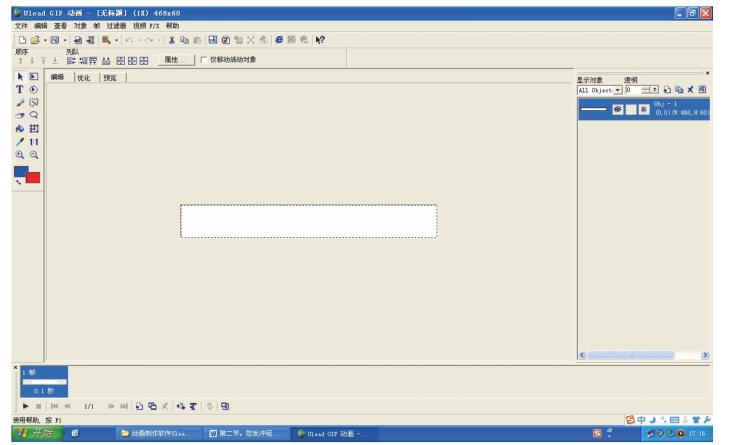Click the new object icon in object panel
737x445 pixels.
[x=667, y=89]
